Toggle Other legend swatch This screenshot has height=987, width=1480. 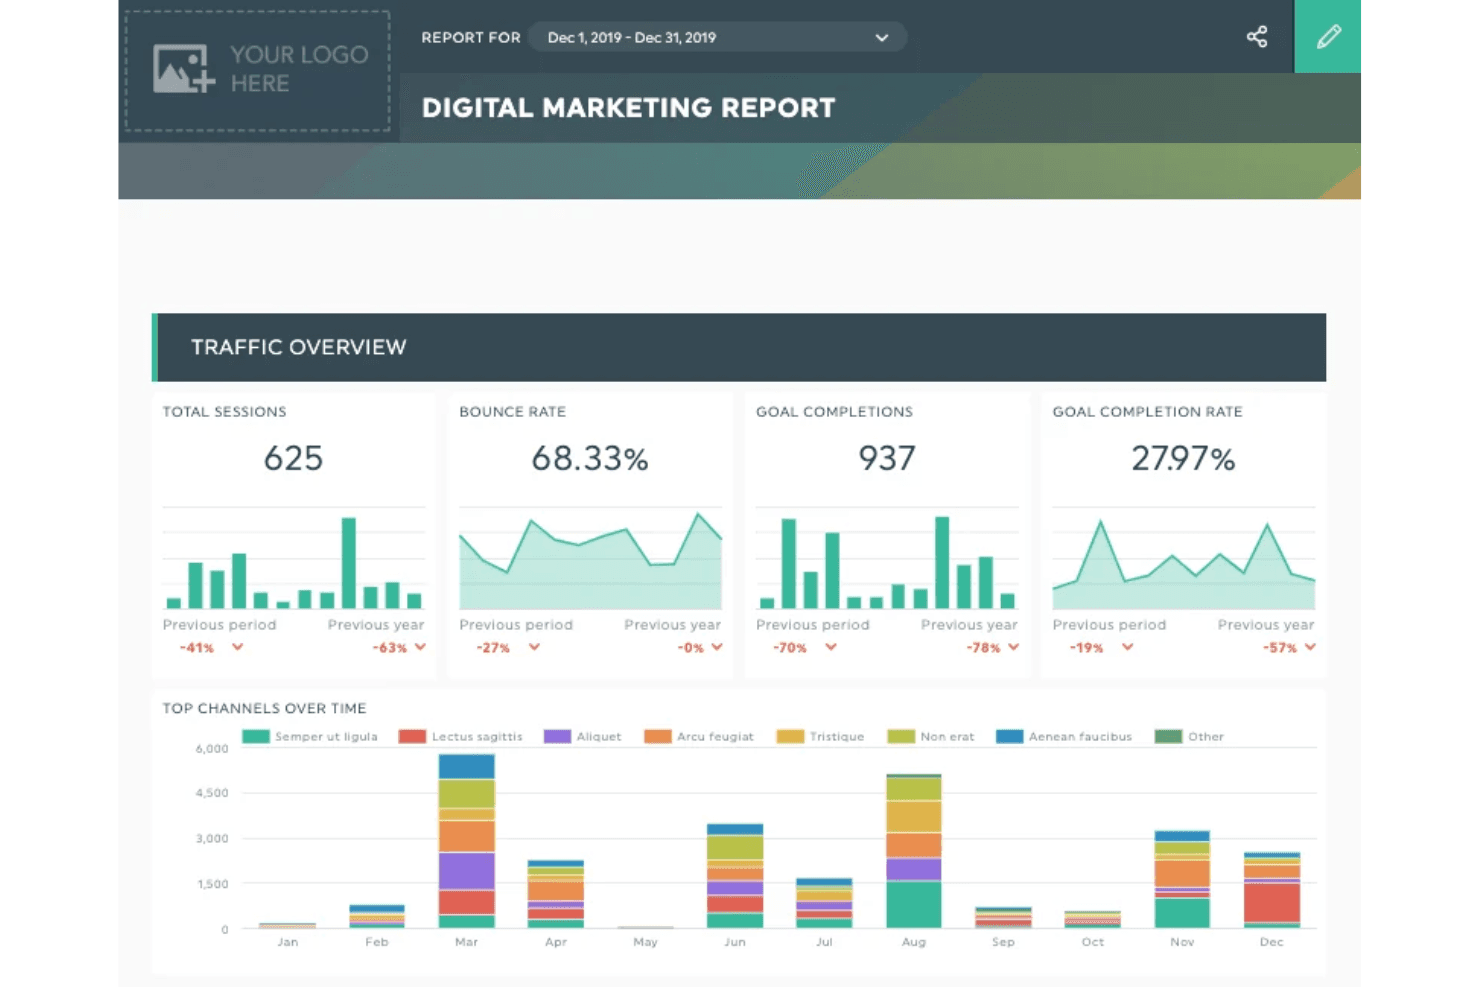[x=1168, y=736]
